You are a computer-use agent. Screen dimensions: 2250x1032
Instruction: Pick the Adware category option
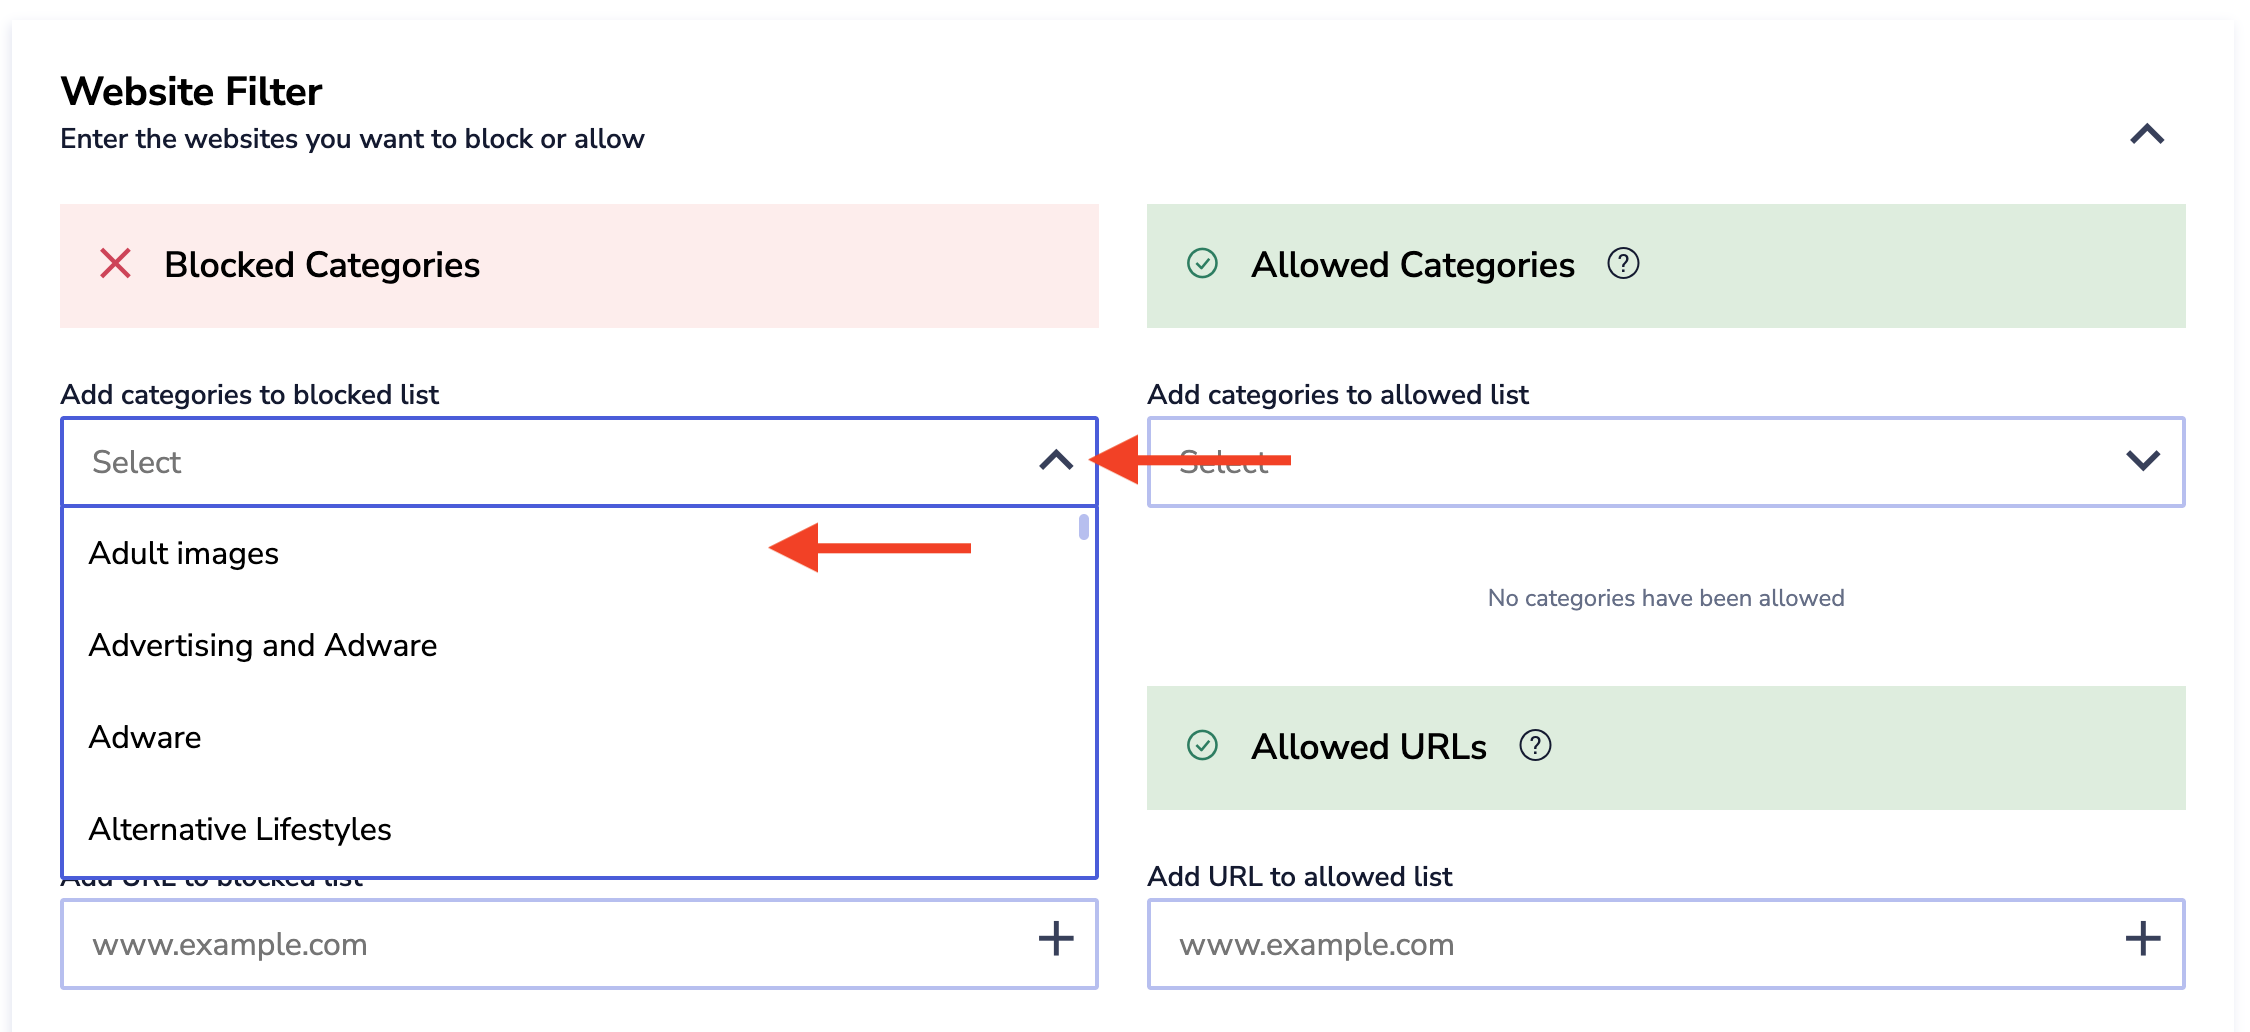click(x=145, y=738)
